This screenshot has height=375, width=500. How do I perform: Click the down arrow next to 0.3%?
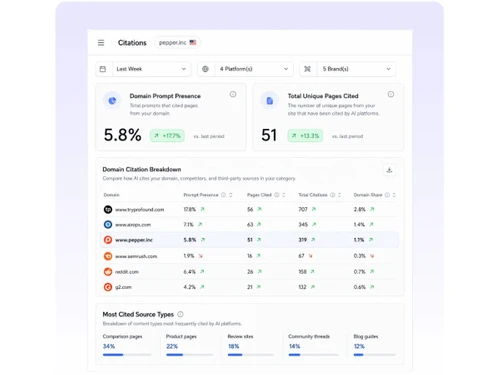372,256
